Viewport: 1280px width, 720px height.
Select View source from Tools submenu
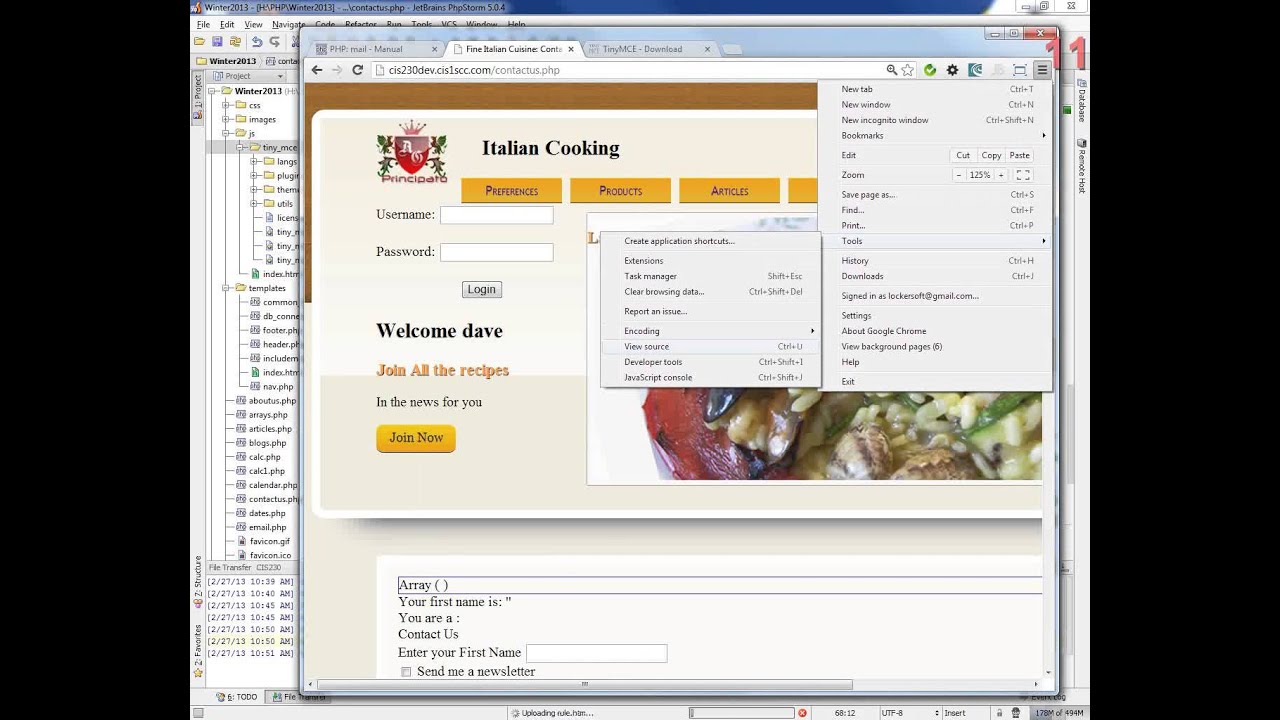(x=710, y=346)
